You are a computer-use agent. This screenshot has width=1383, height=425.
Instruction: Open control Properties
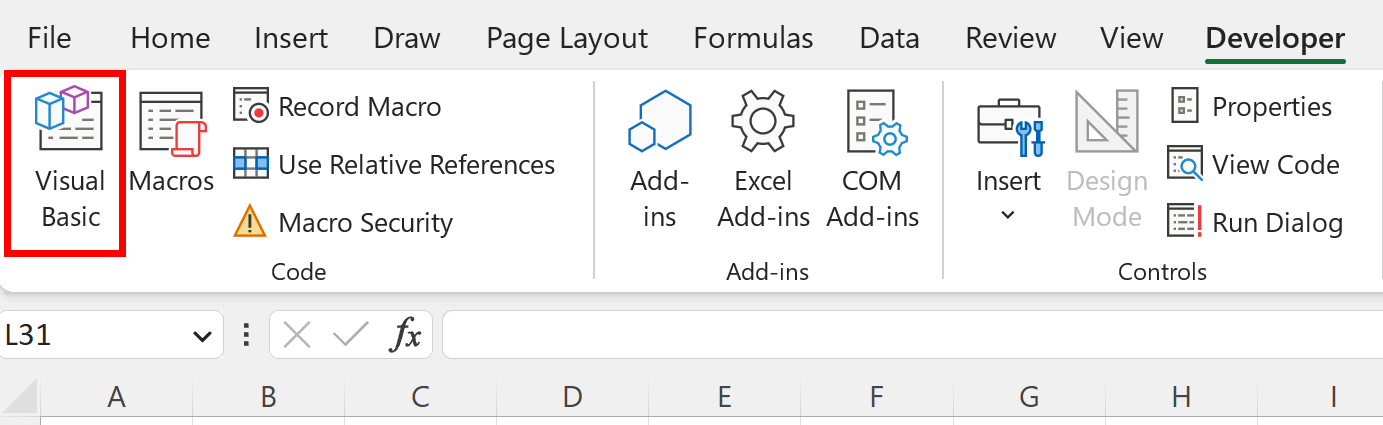pyautogui.click(x=1251, y=107)
